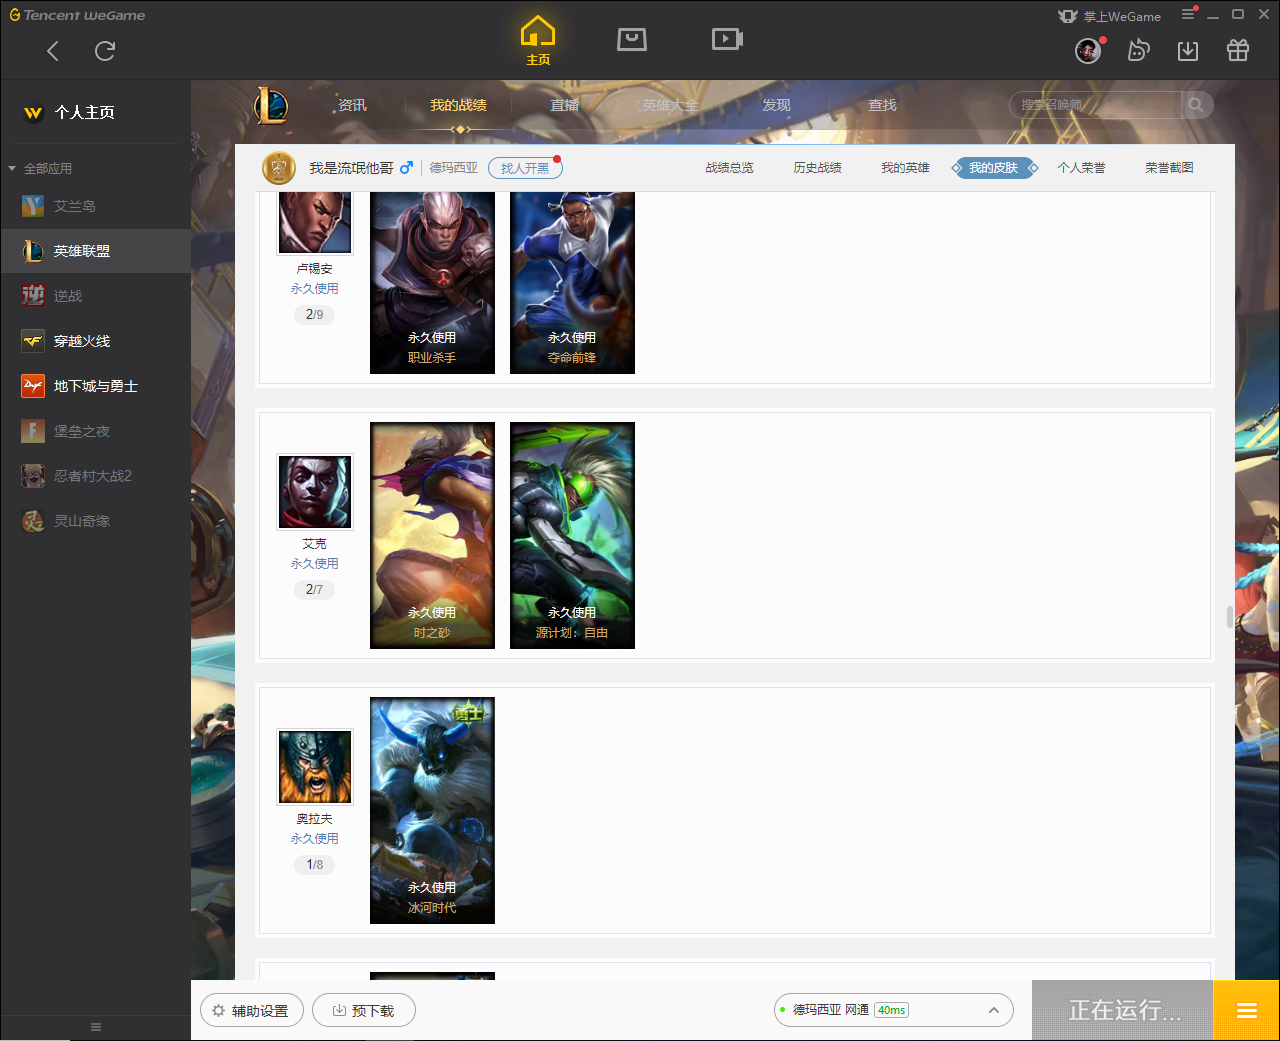Select 堡垒之夜 in the sidebar
Screen dimensions: 1280x1041
pos(95,431)
